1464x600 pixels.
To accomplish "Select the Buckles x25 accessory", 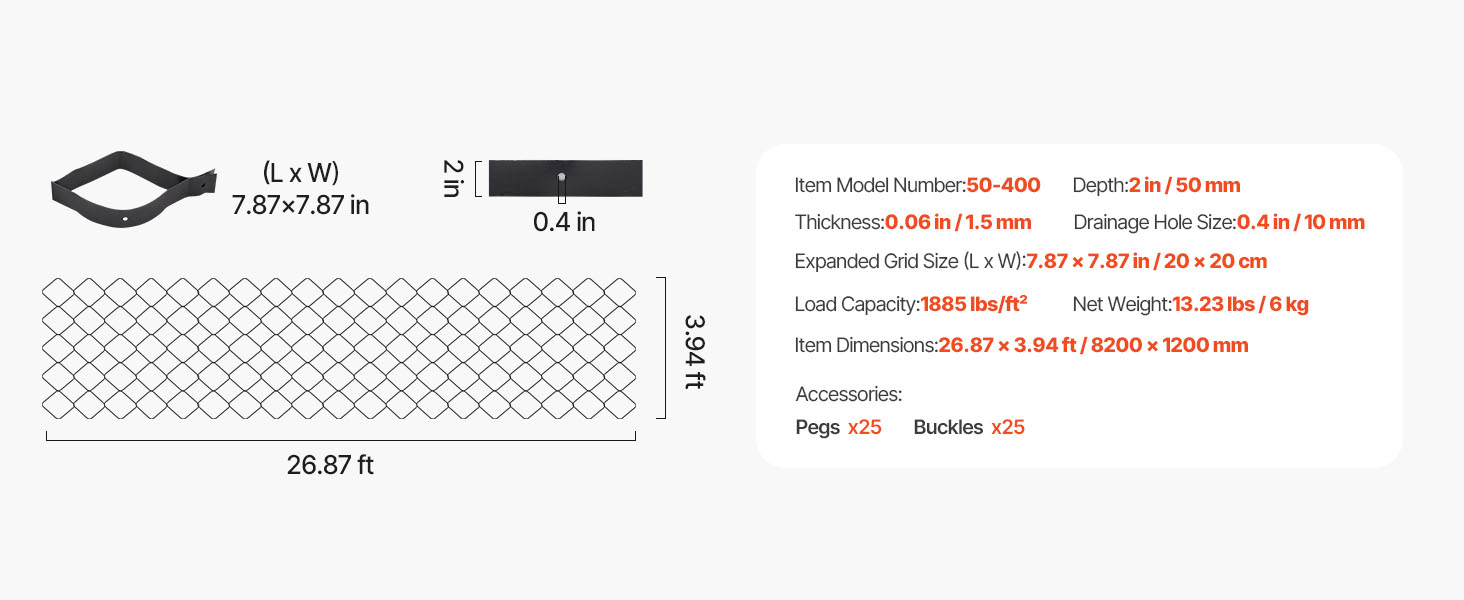I will (x=969, y=427).
